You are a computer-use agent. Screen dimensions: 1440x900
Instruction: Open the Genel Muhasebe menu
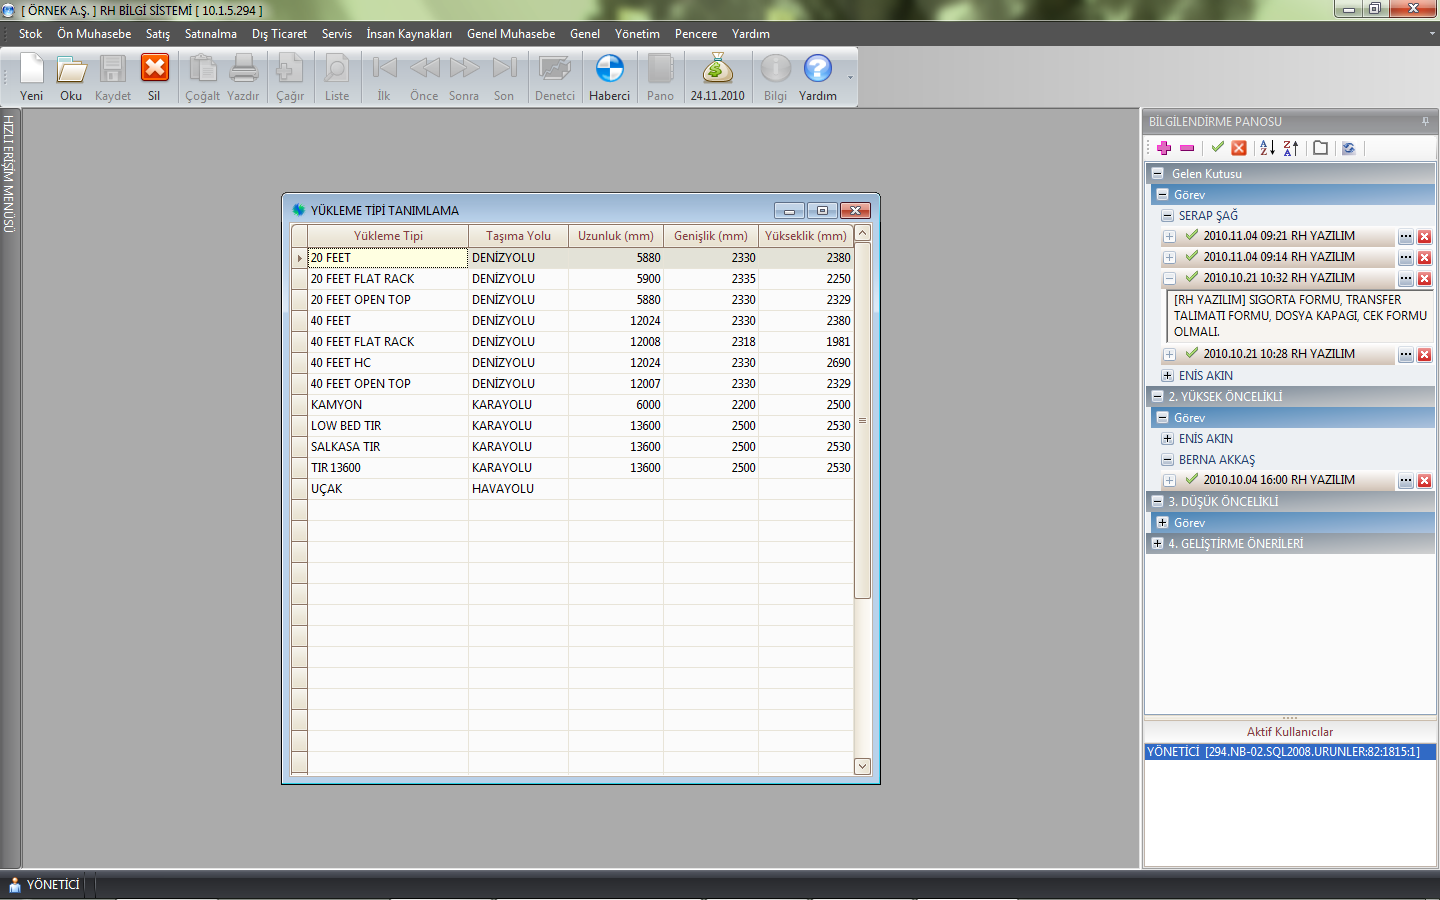pos(510,34)
